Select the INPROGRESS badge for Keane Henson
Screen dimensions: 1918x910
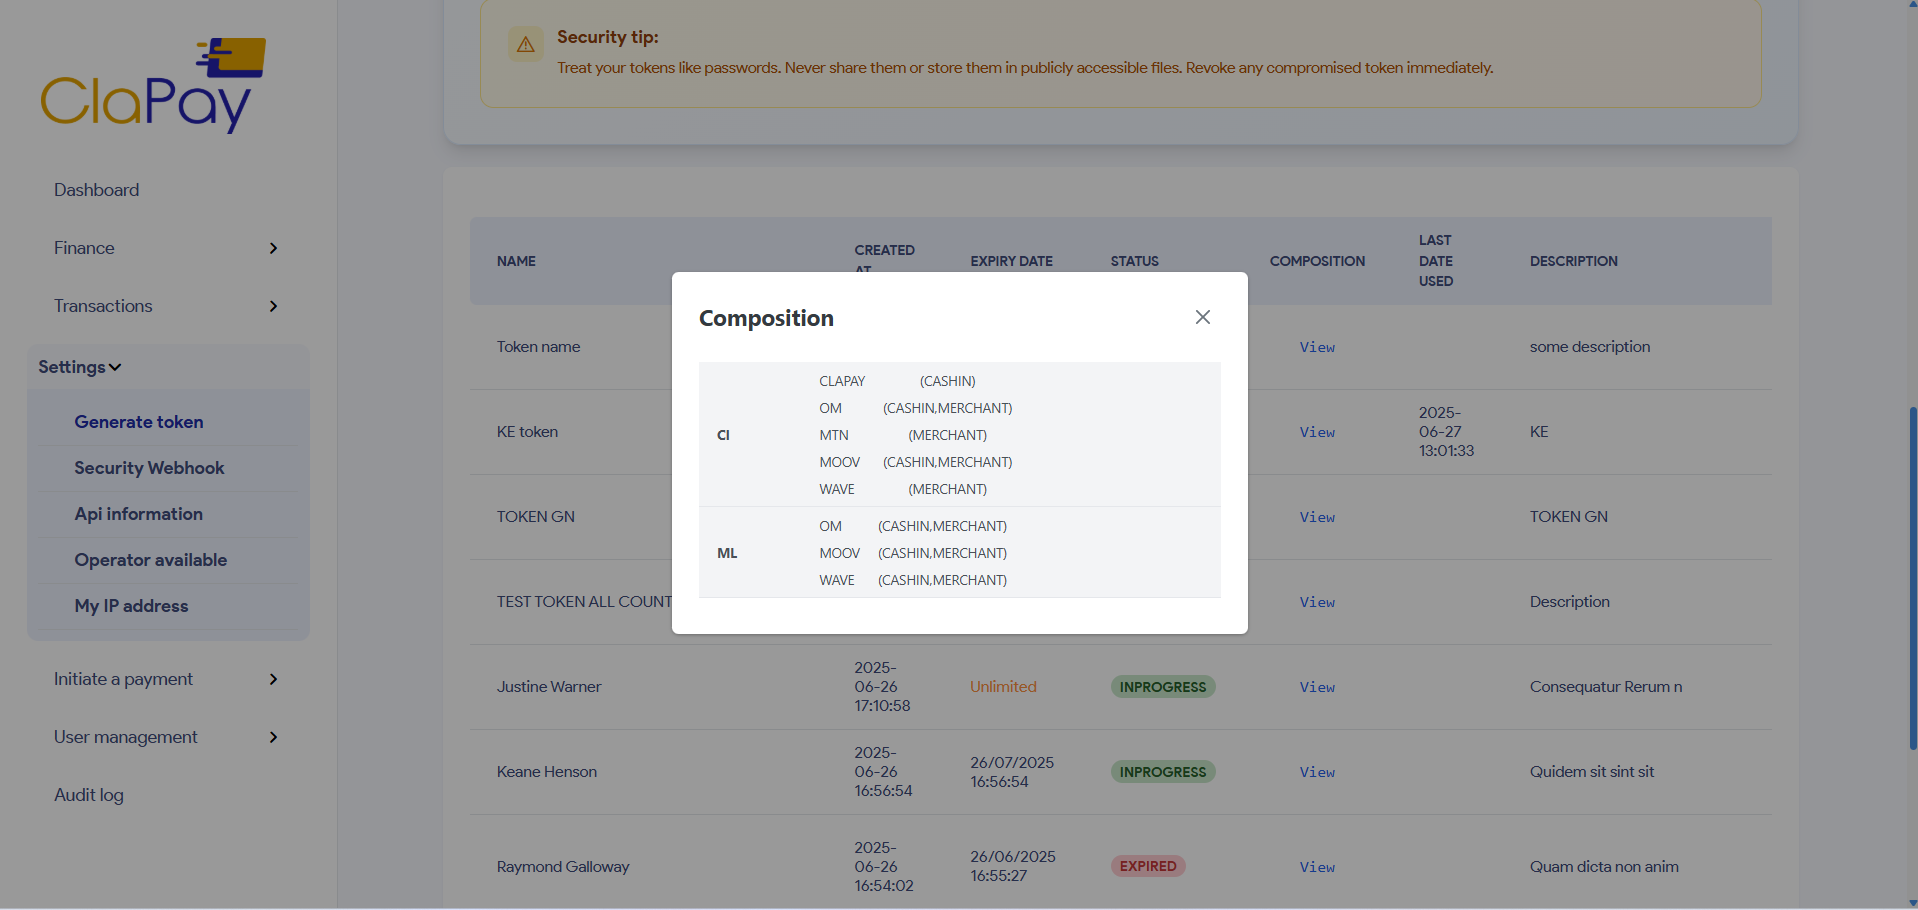[x=1161, y=771]
